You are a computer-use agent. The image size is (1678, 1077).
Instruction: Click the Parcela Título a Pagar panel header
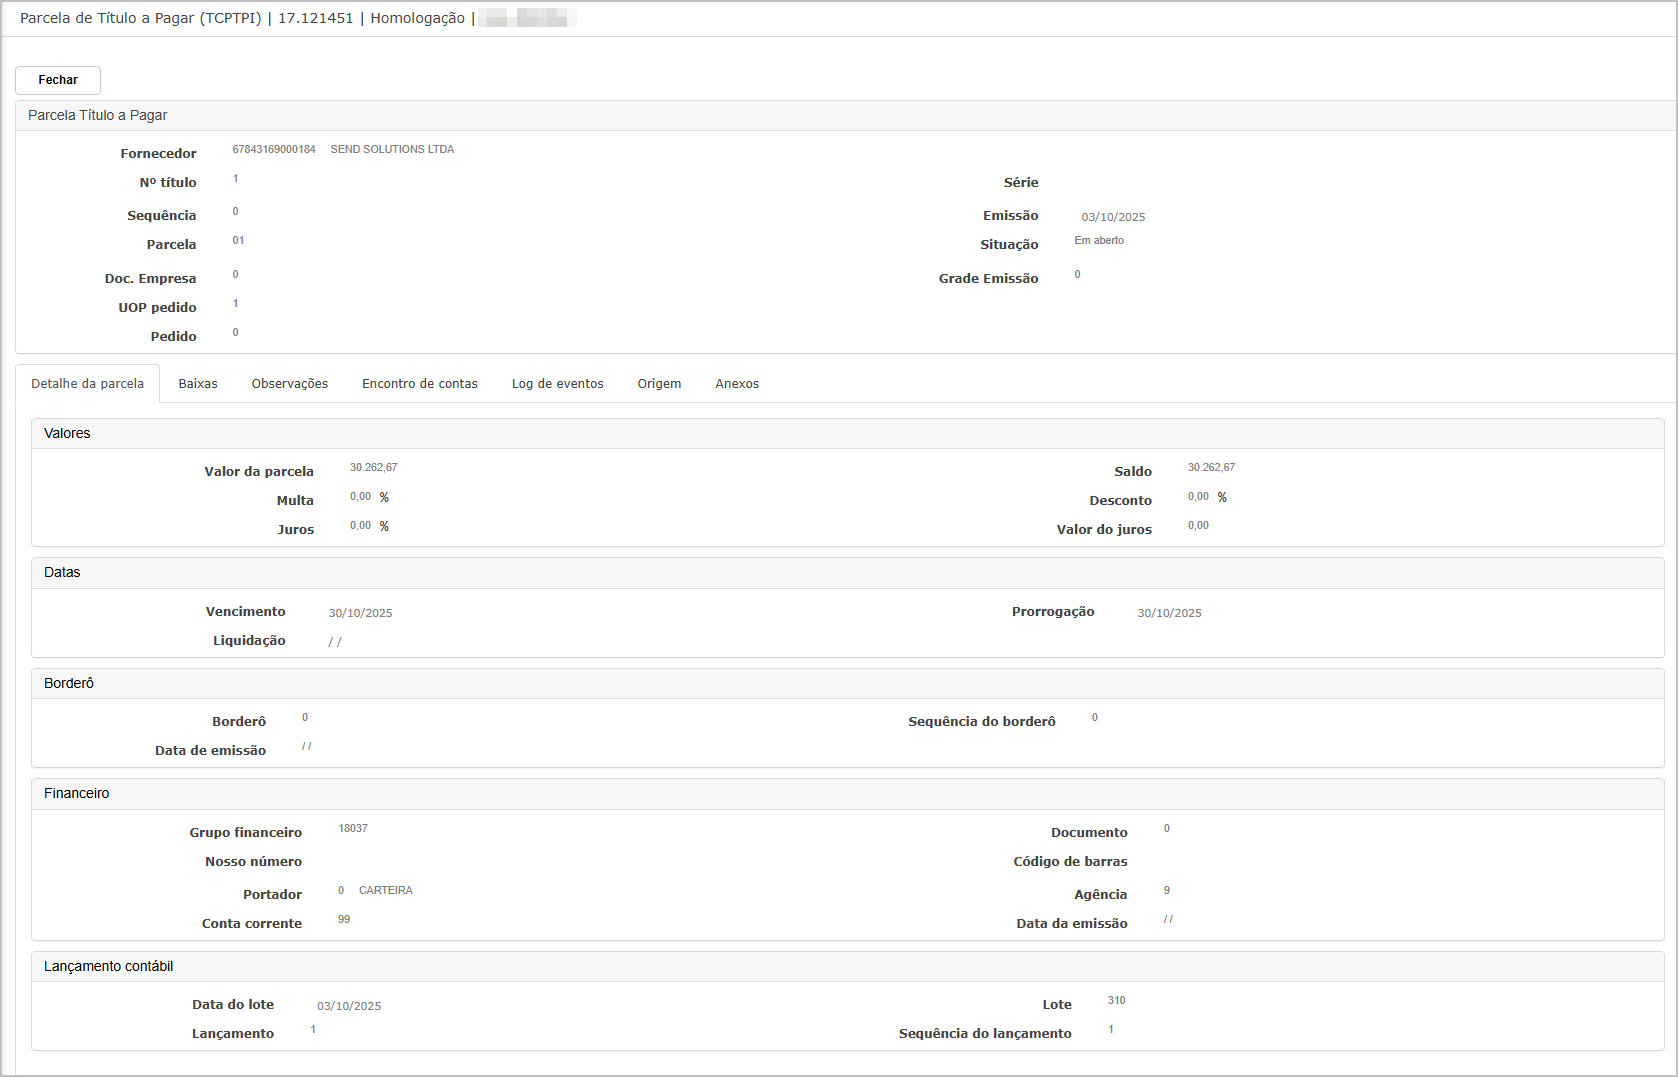[x=98, y=116]
